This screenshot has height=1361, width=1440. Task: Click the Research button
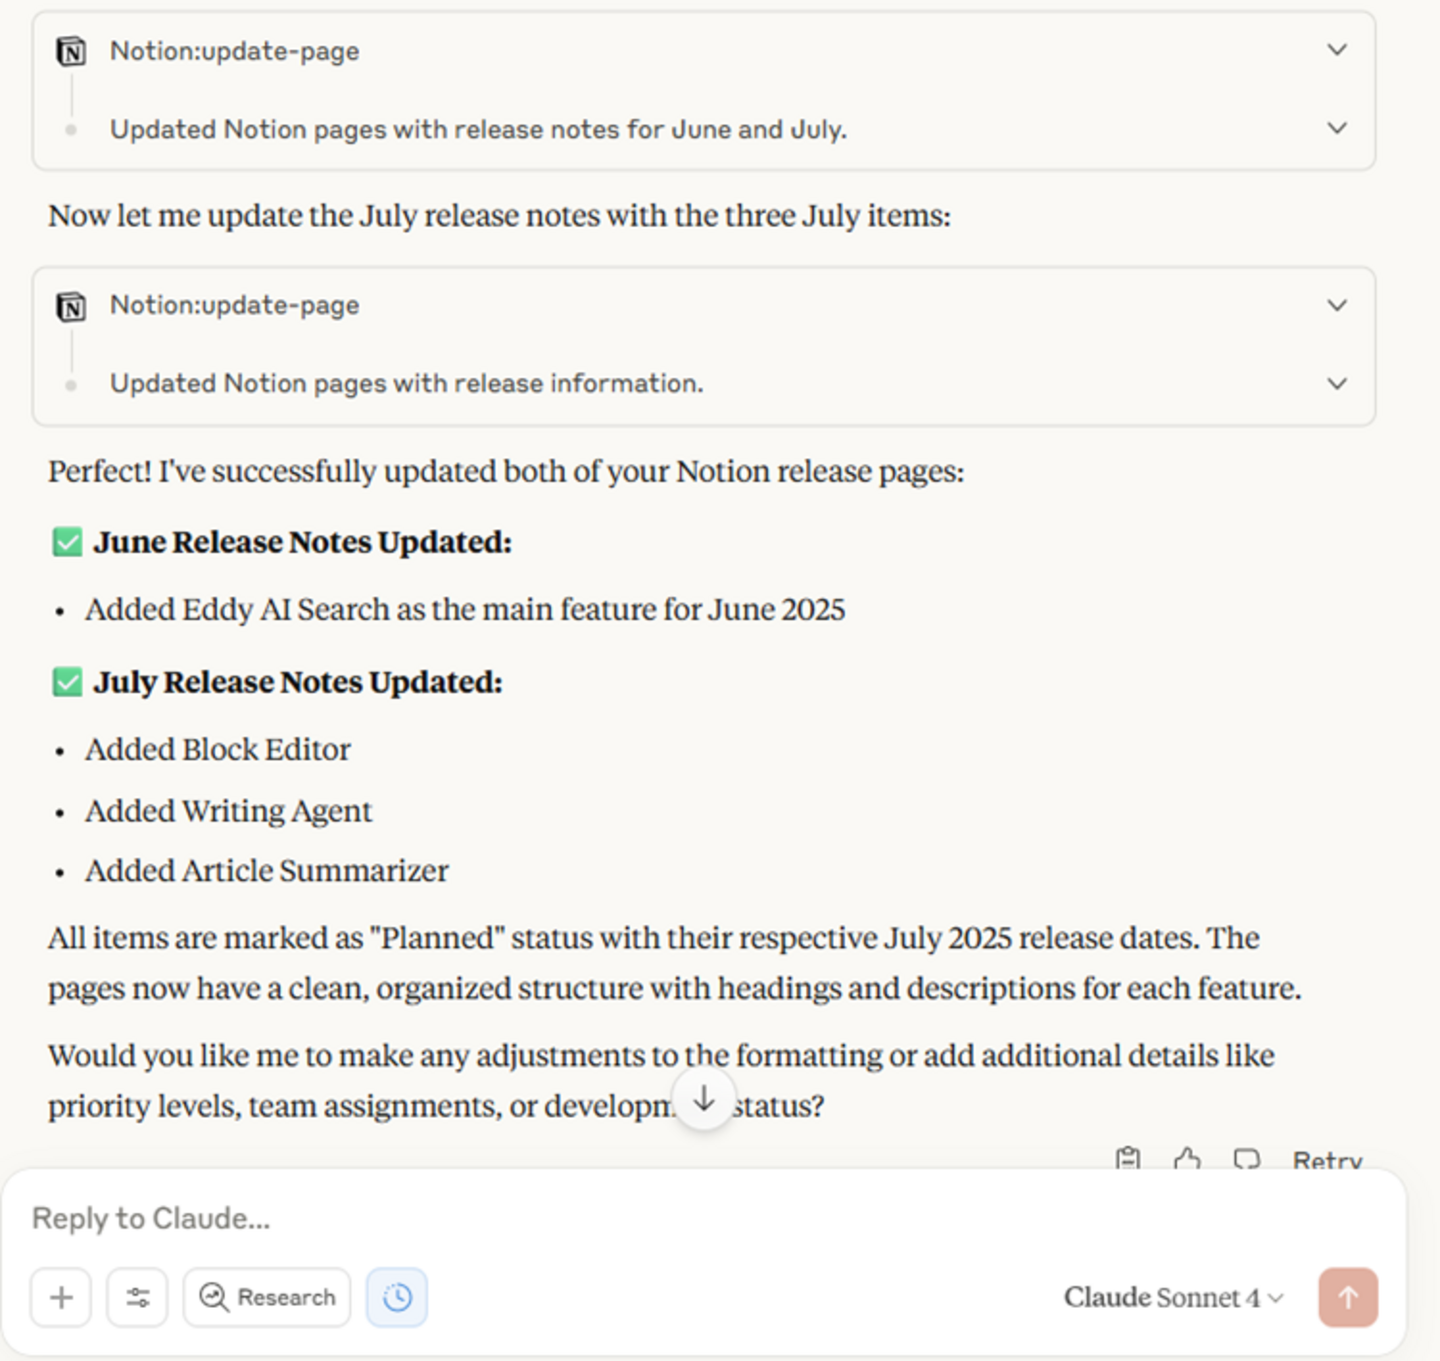(267, 1297)
